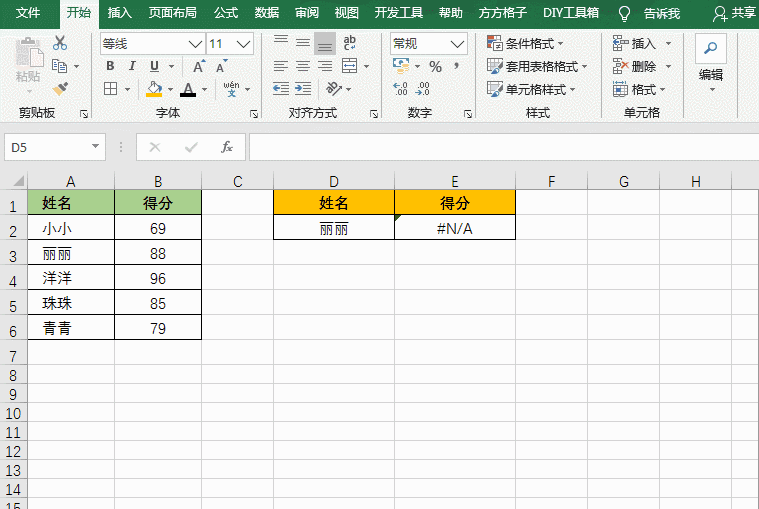Switch to the 方方格子 tab
Viewport: 759px width, 509px height.
[x=502, y=13]
